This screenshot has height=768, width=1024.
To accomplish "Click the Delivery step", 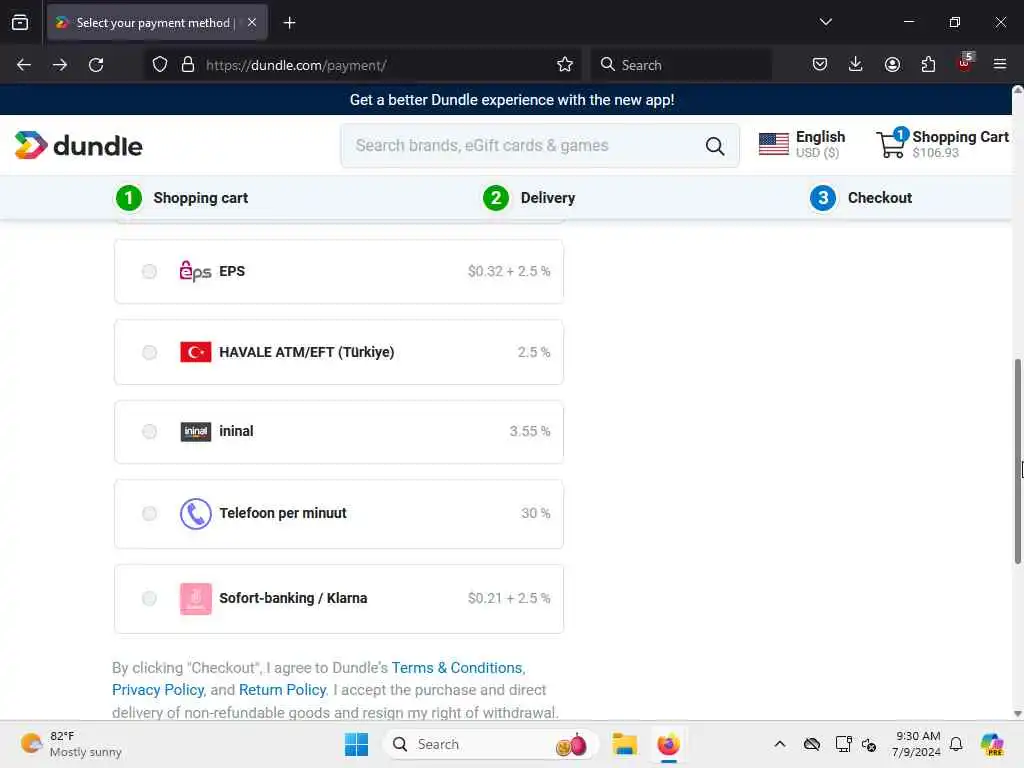I will pyautogui.click(x=529, y=198).
